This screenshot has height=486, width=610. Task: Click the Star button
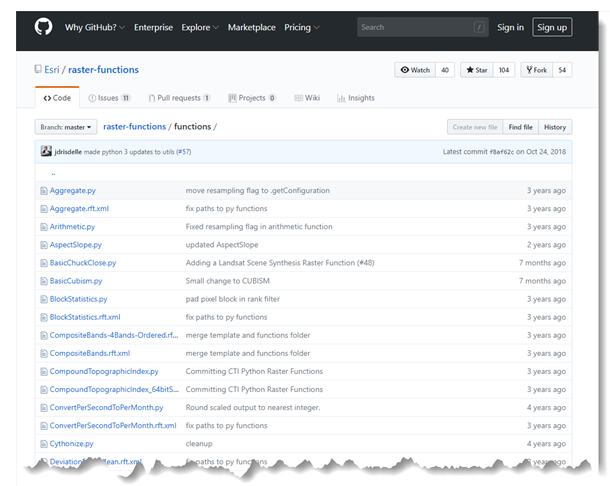[x=477, y=70]
